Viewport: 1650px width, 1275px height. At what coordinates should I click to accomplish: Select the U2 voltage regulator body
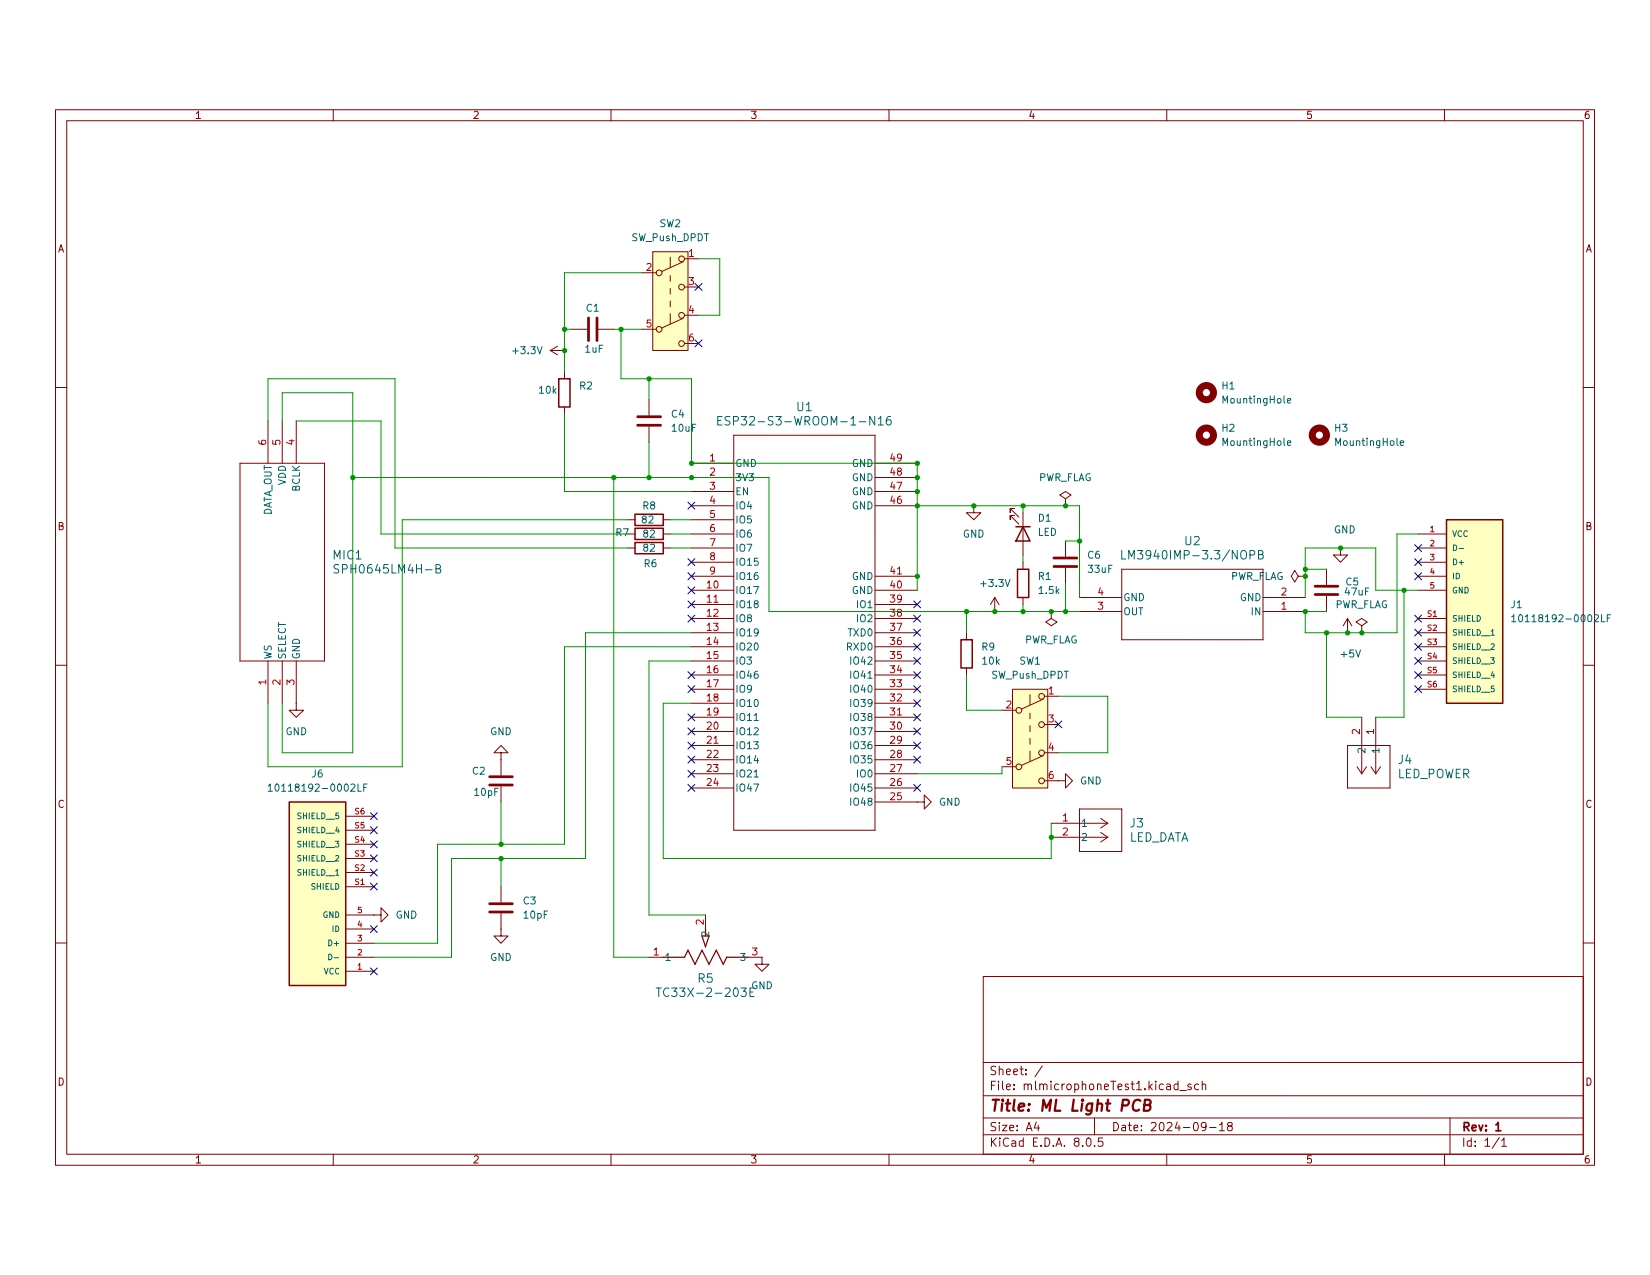(1192, 604)
